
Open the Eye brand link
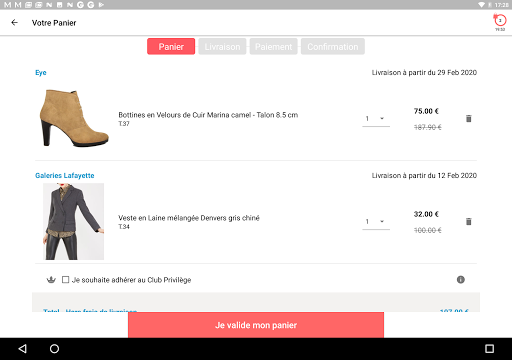[x=41, y=73]
